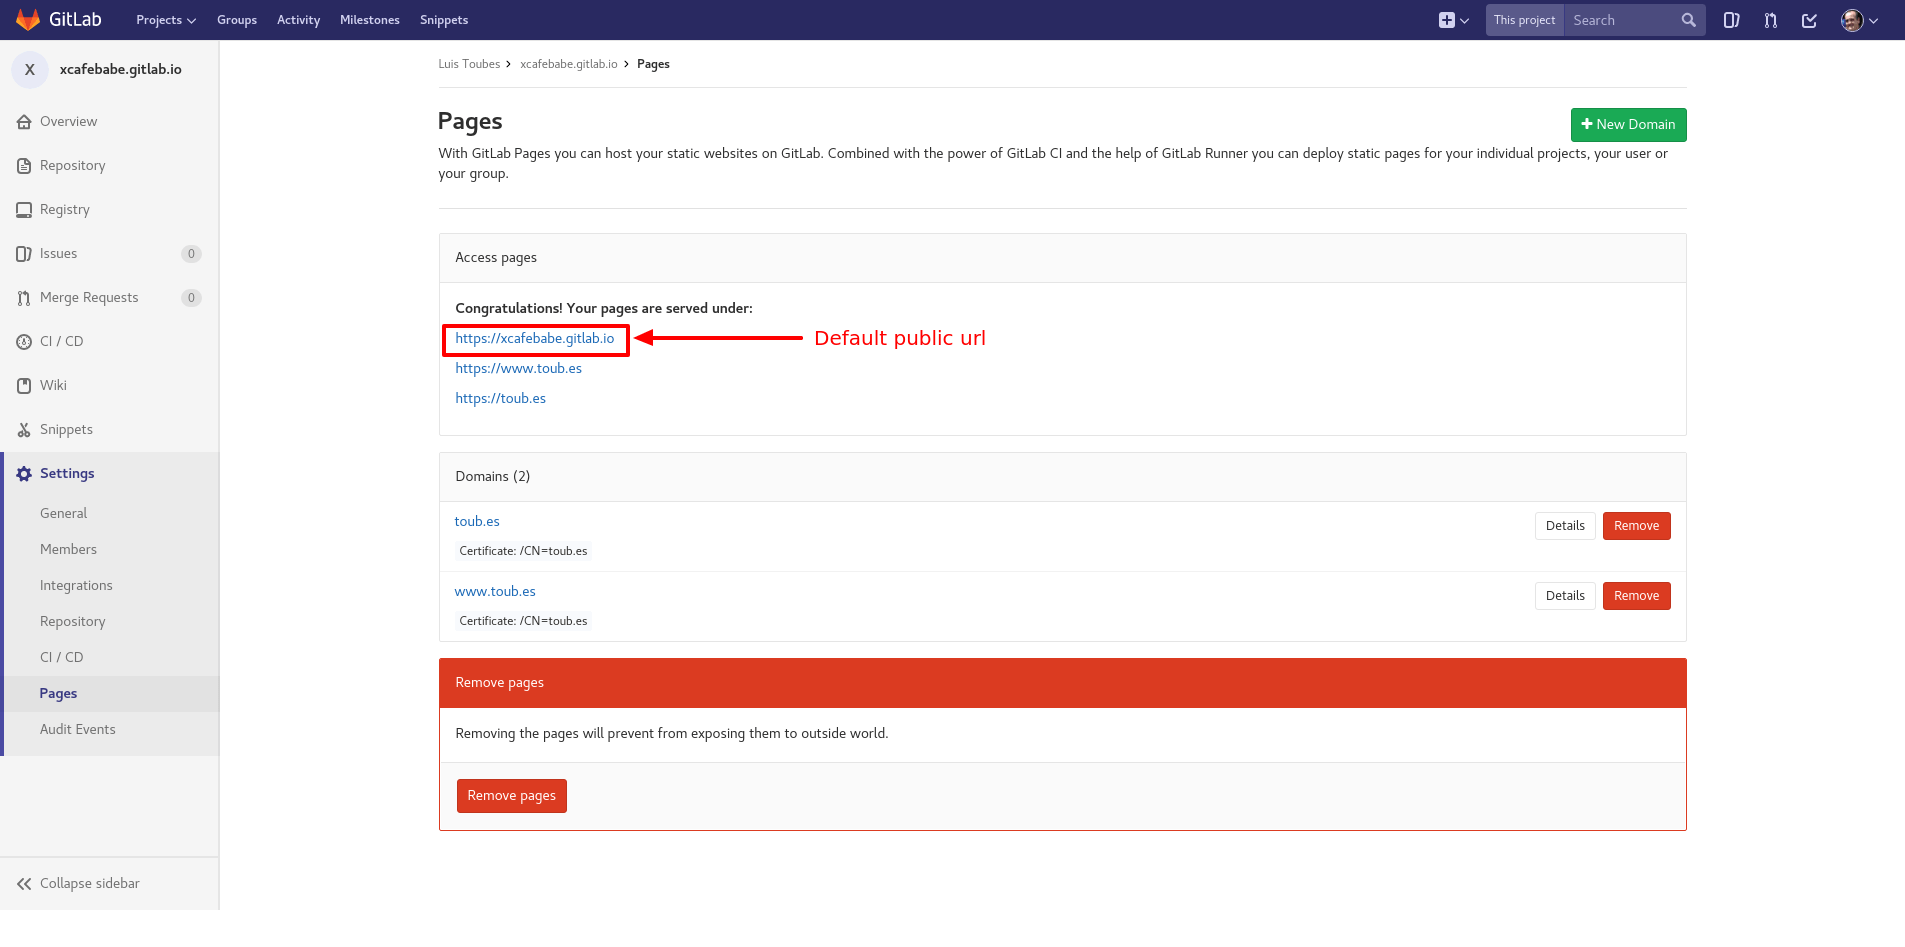
Task: Click the search magnifier in the search field
Action: 1688,20
